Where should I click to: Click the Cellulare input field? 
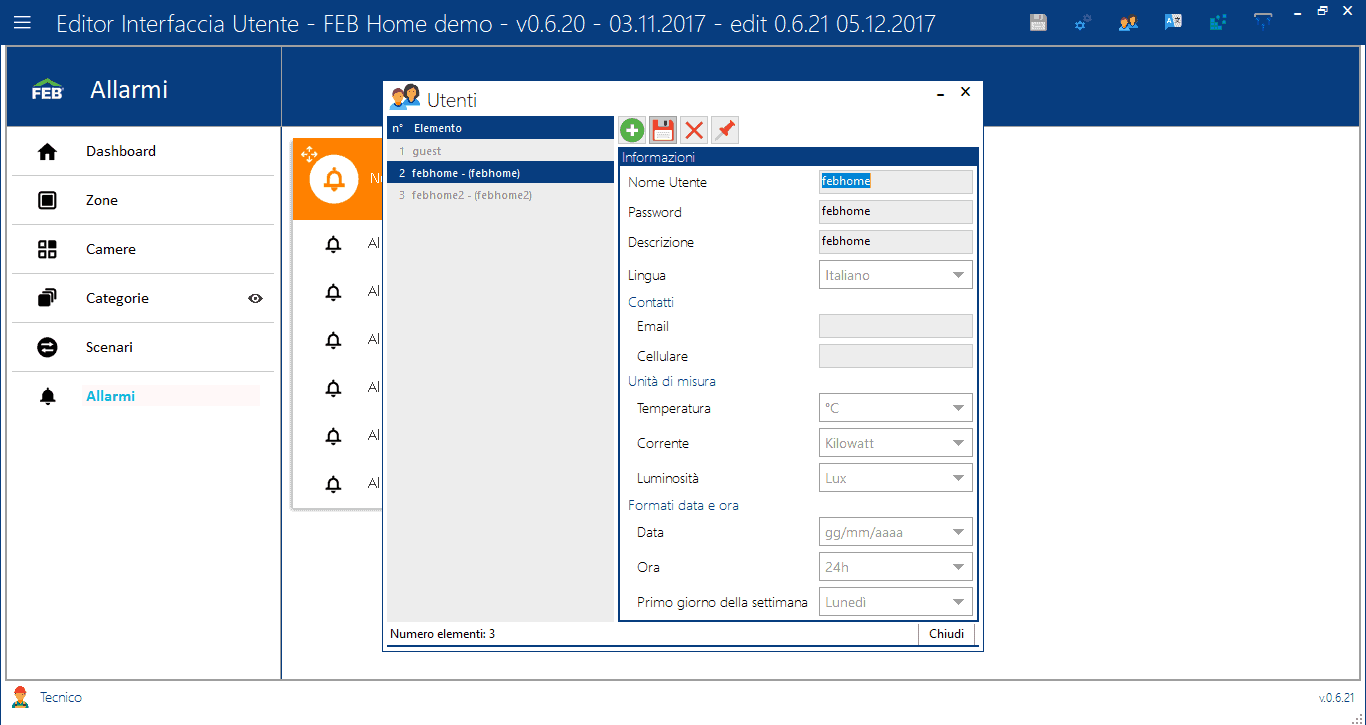coord(895,356)
